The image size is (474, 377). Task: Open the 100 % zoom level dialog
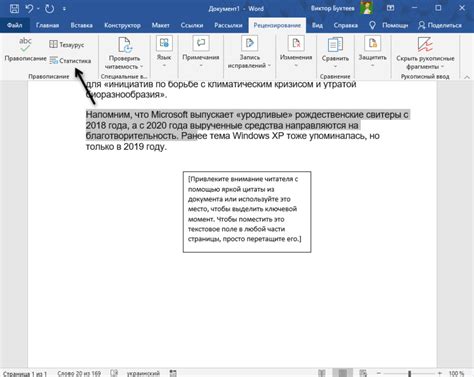[456, 373]
